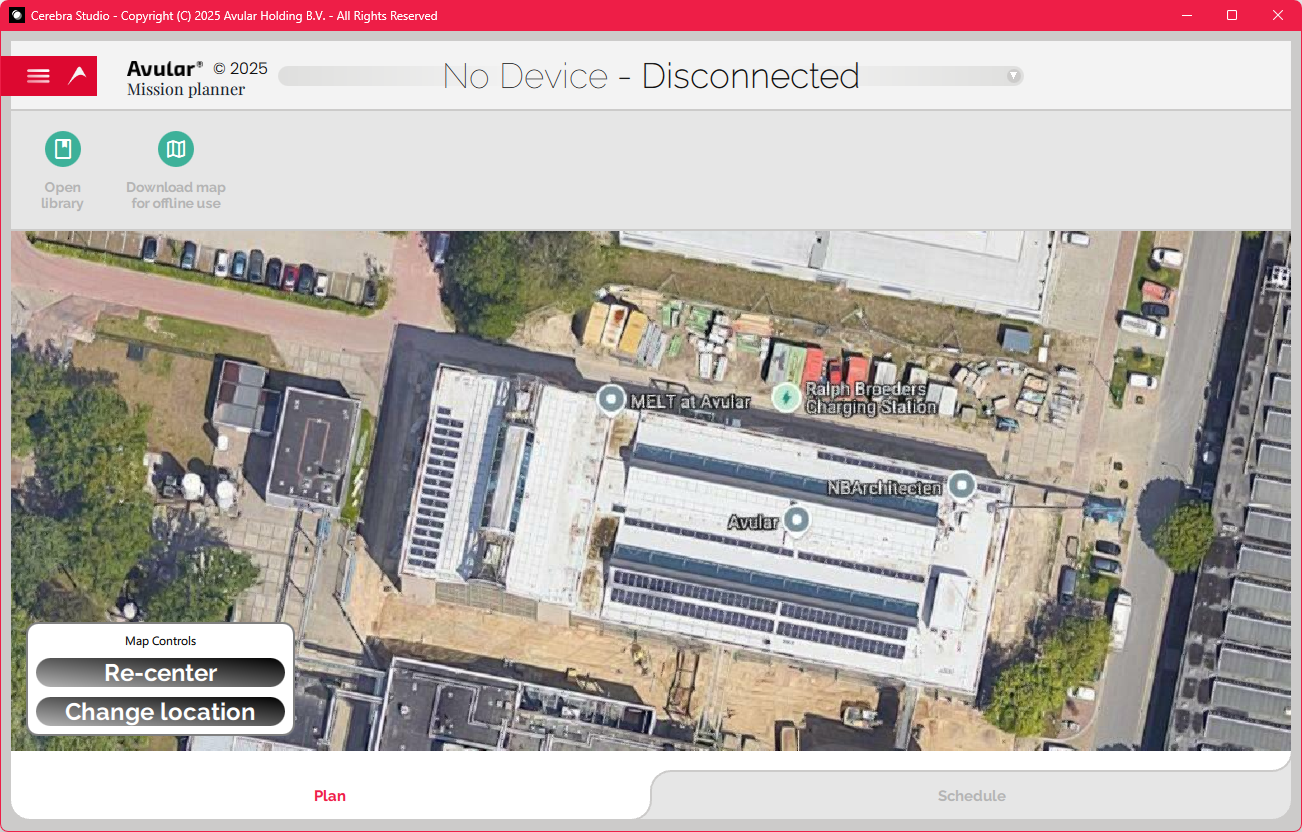This screenshot has width=1302, height=832.
Task: Click the Ralph Broeders Charging Station marker icon
Action: pos(787,398)
